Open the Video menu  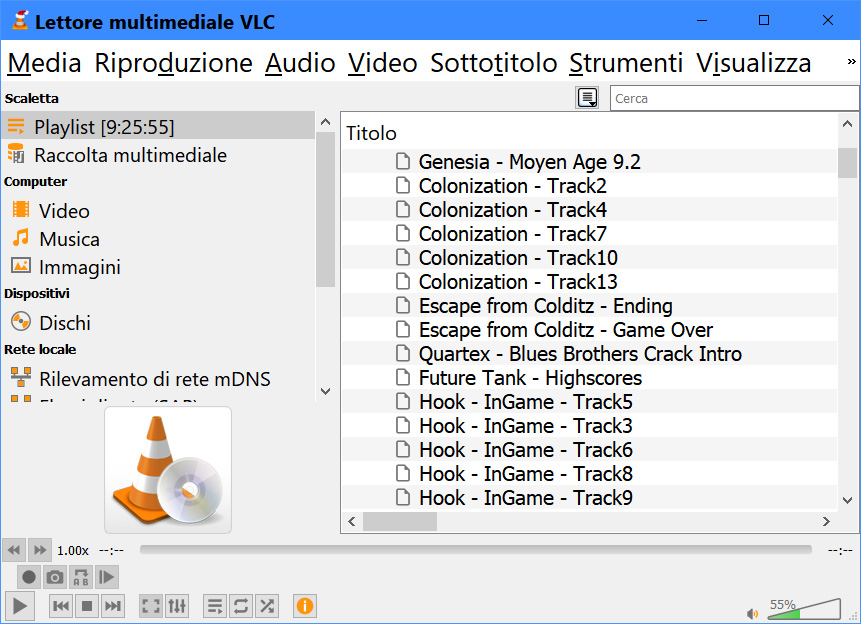(x=383, y=63)
